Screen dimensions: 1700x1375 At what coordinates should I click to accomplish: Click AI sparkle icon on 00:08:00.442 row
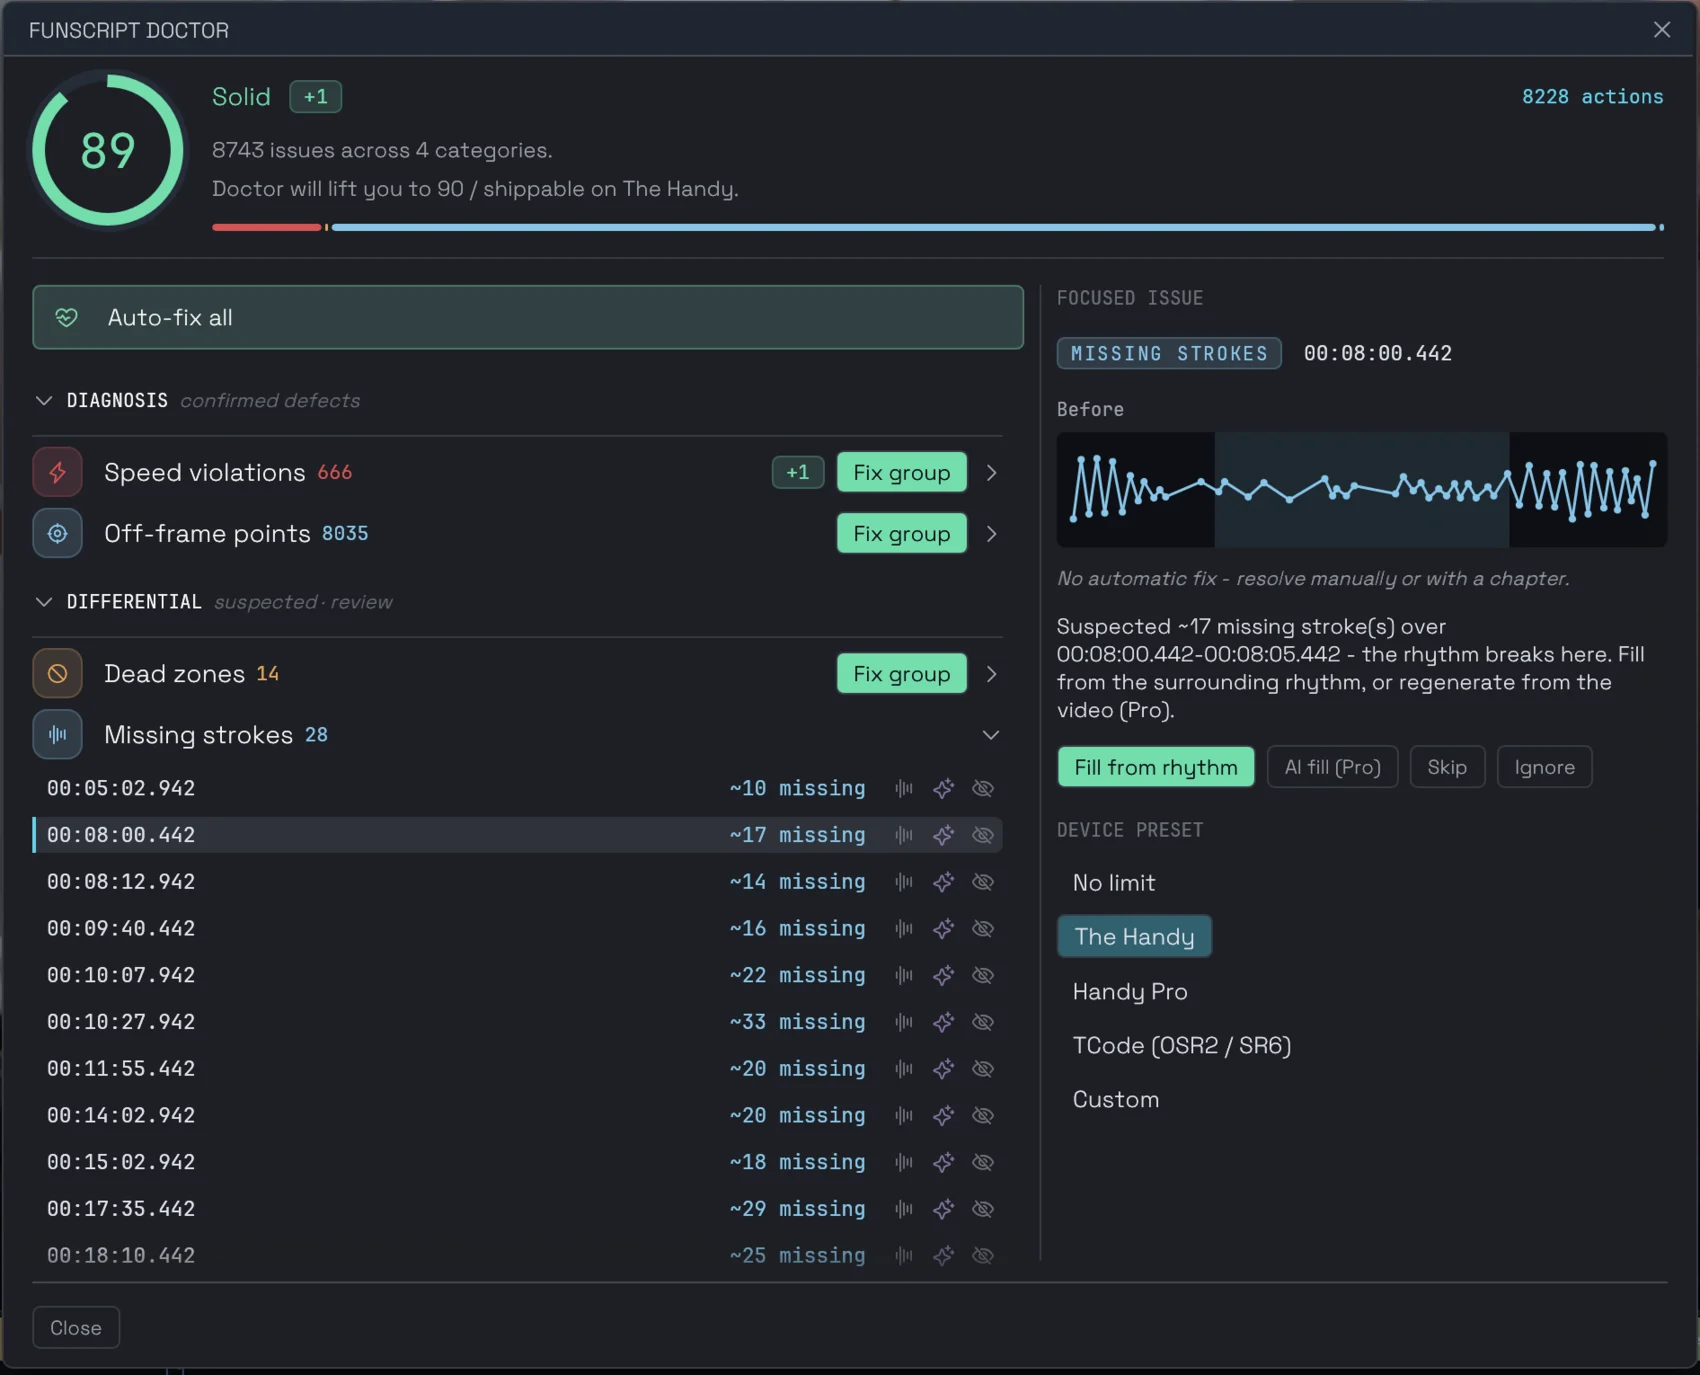point(943,835)
